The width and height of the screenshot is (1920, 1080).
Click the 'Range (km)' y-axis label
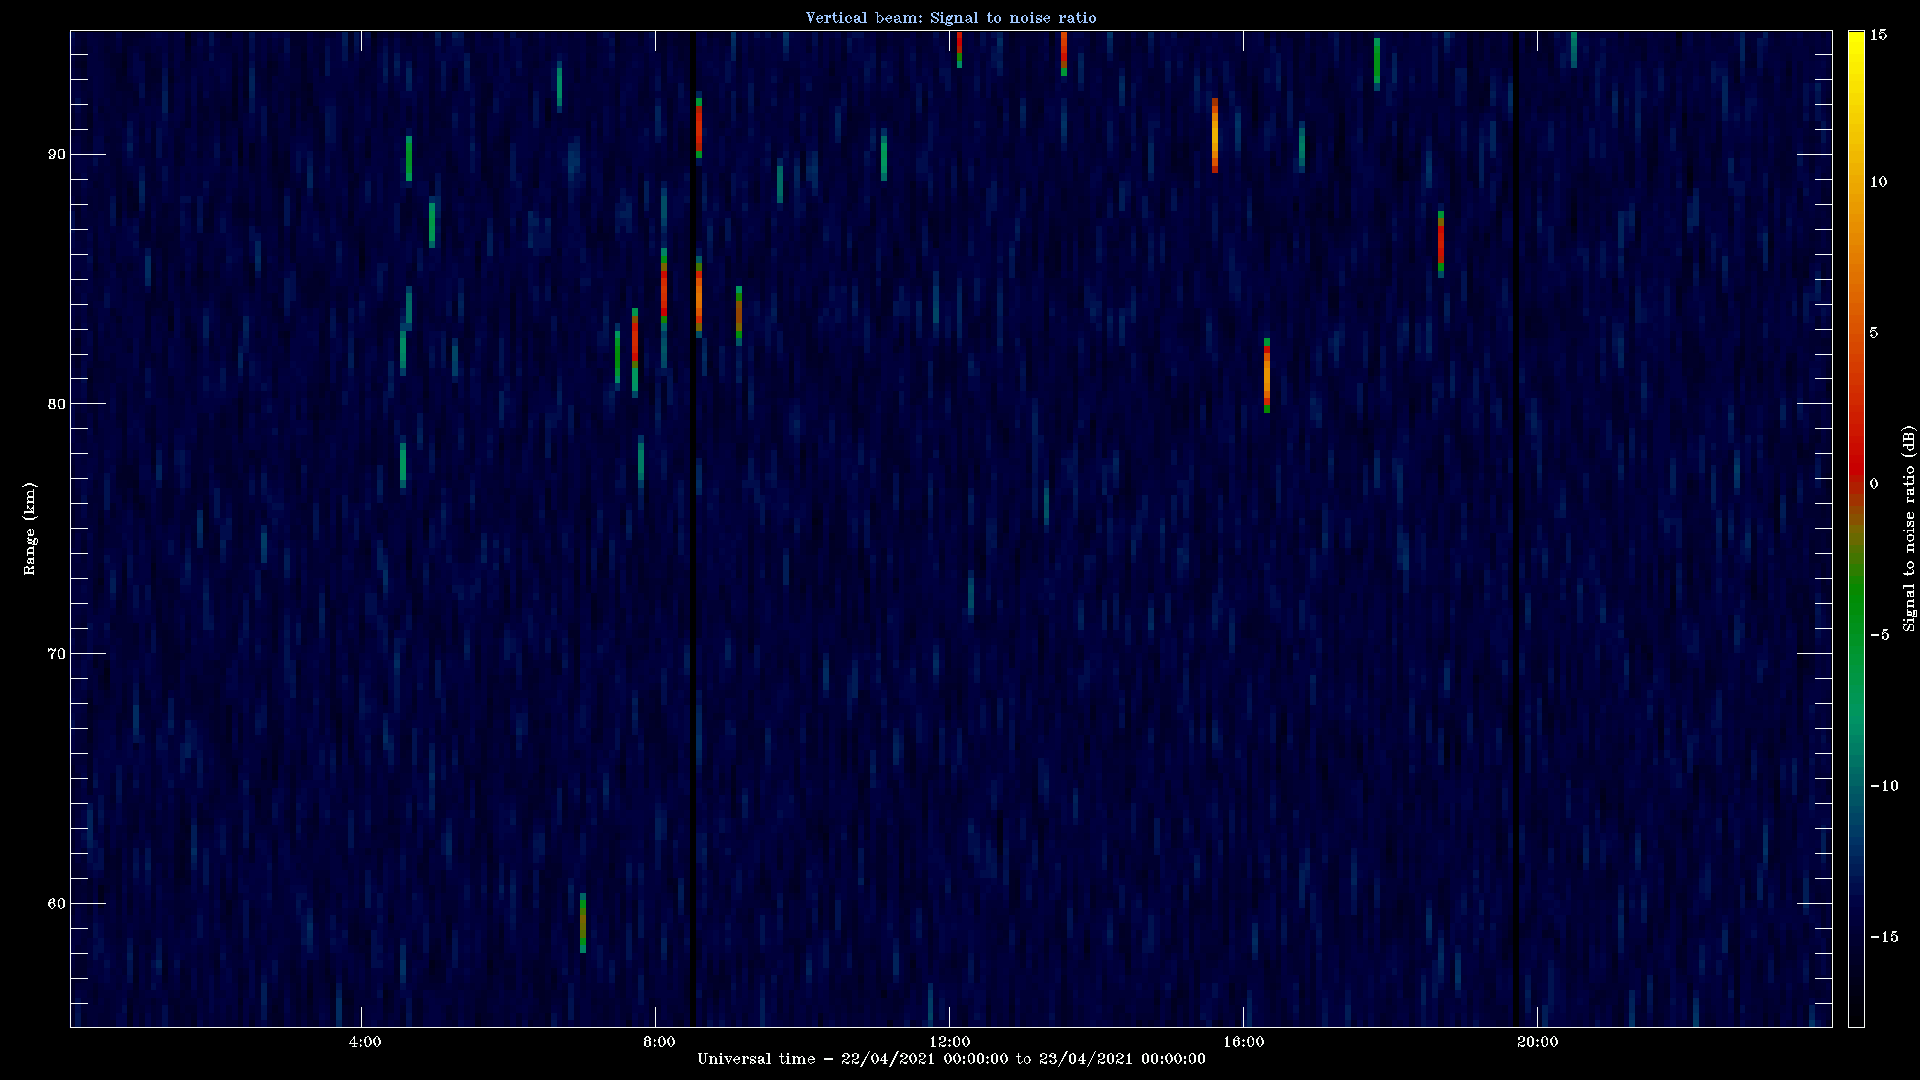[x=30, y=529]
